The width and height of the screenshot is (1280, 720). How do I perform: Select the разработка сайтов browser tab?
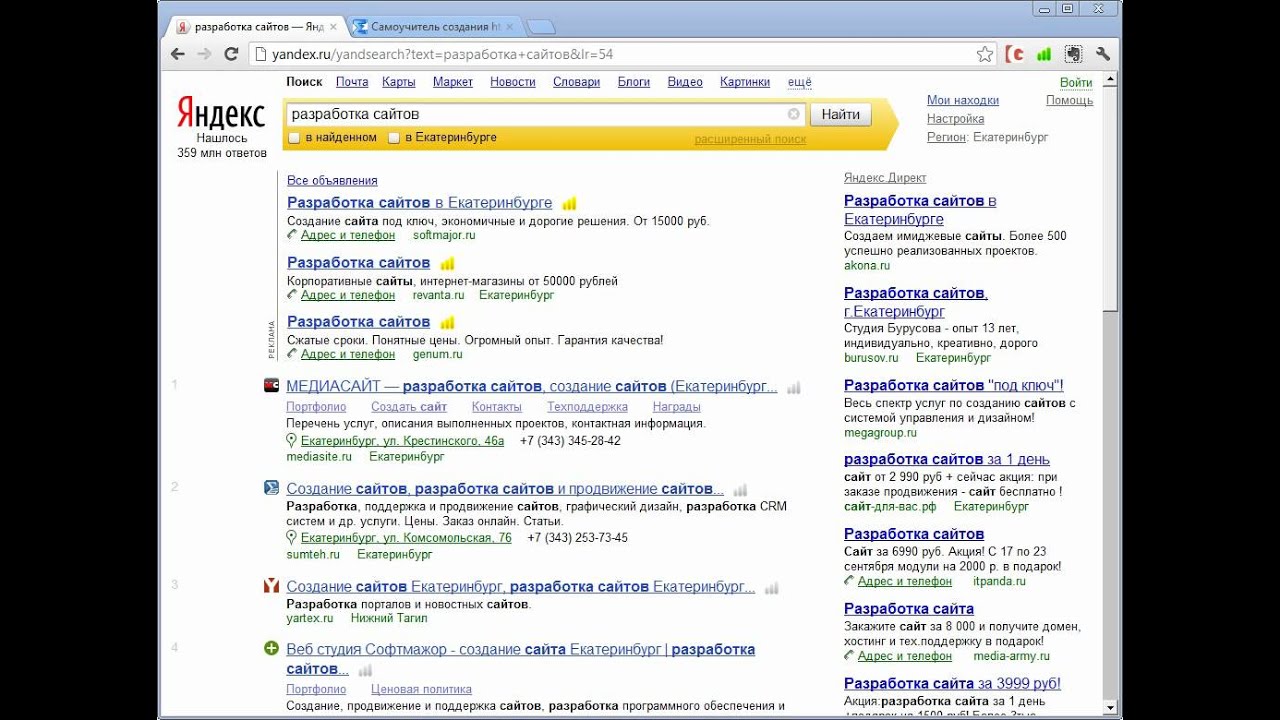pos(258,27)
